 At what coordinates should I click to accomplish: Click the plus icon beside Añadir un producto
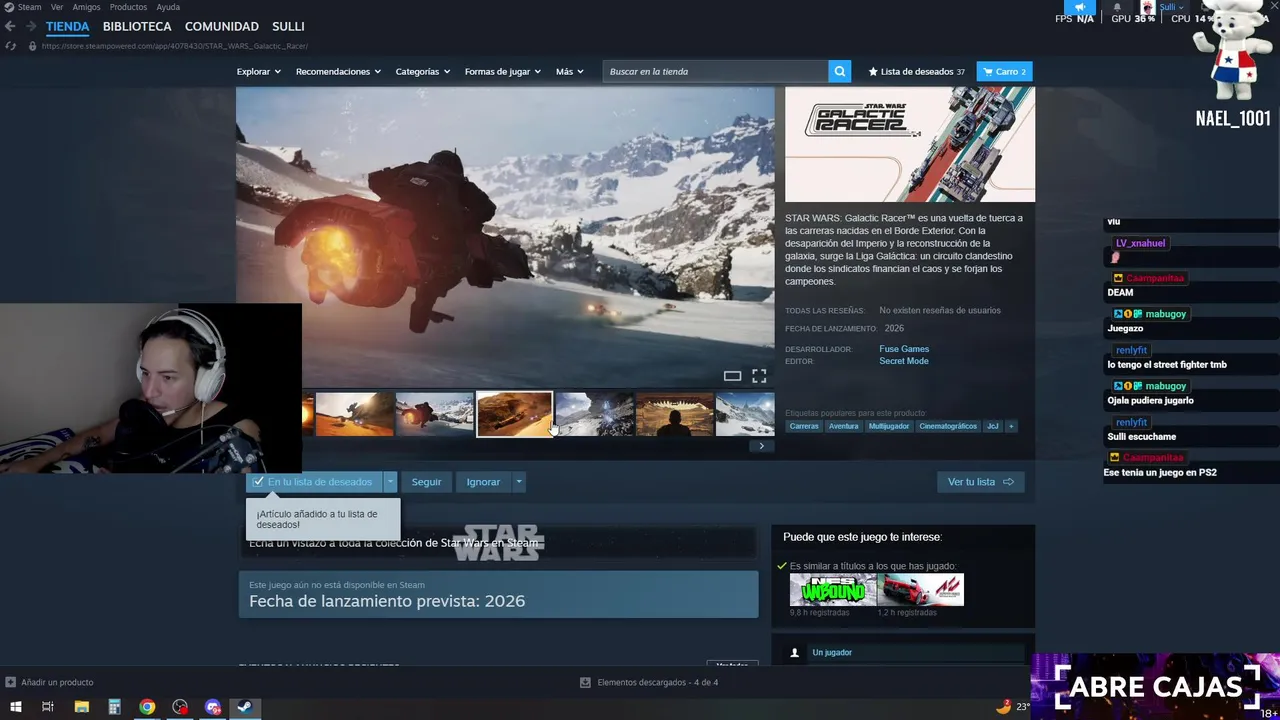tap(11, 682)
